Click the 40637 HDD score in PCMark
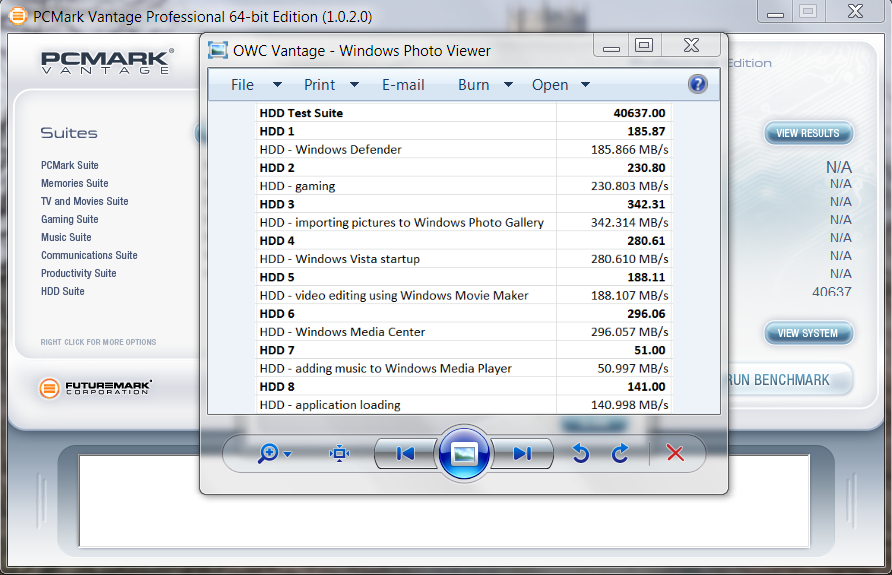The height and width of the screenshot is (575, 892). pyautogui.click(x=832, y=292)
